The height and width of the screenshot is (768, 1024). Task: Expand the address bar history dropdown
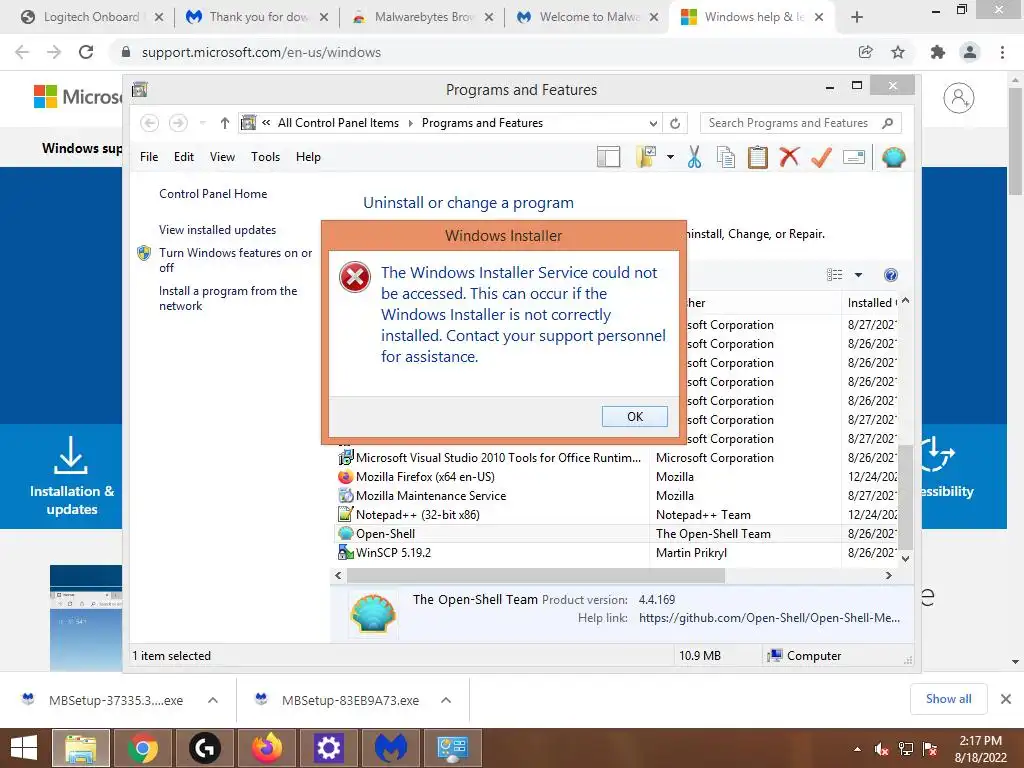point(652,123)
